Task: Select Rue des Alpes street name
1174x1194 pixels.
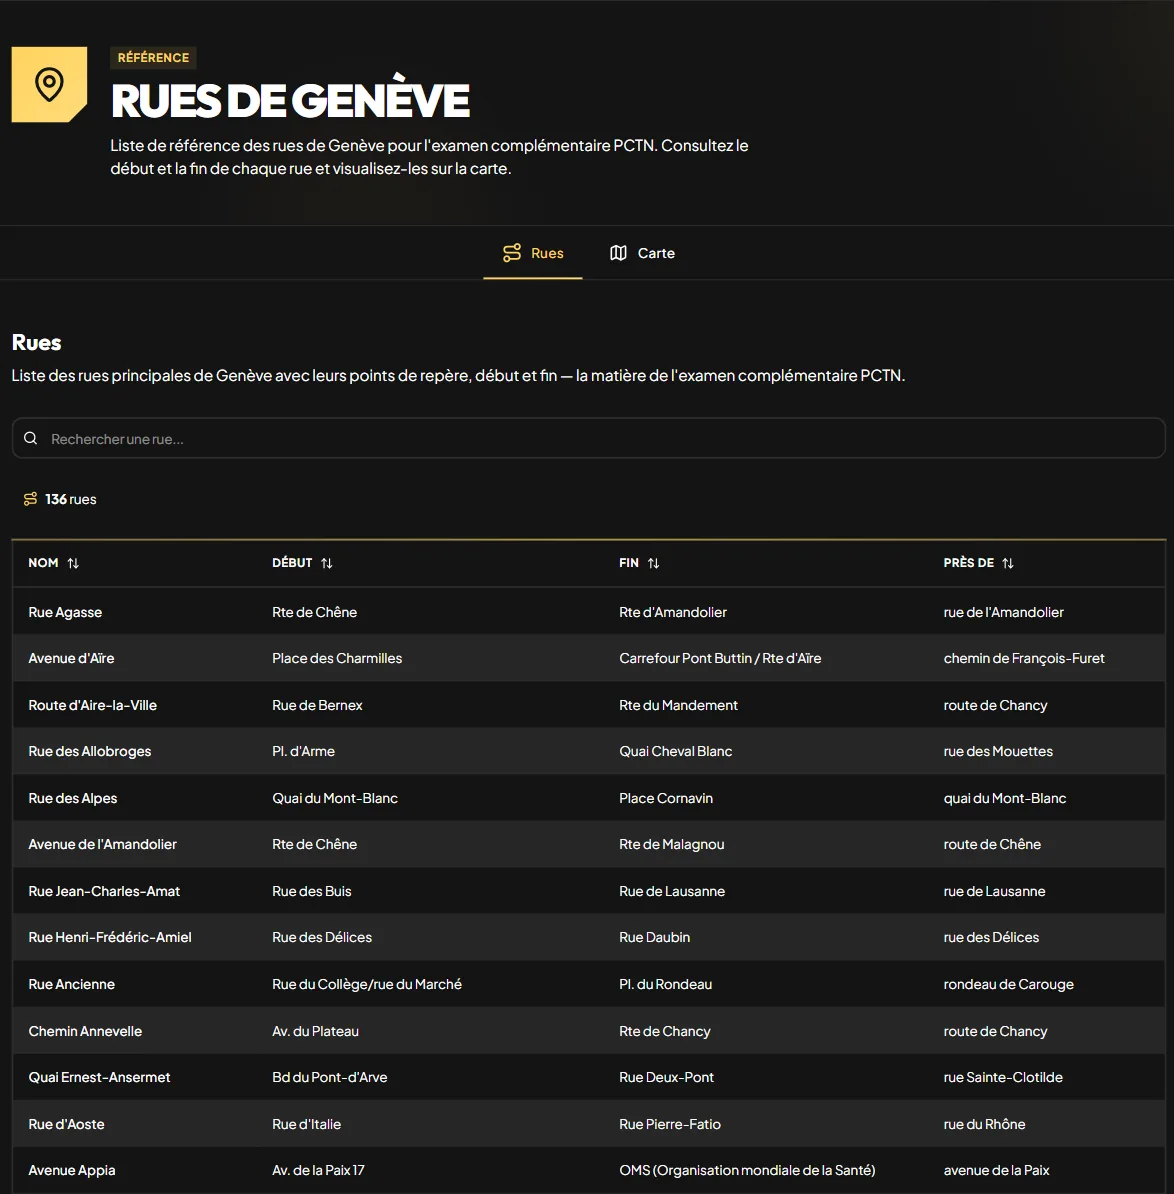Action: 72,798
